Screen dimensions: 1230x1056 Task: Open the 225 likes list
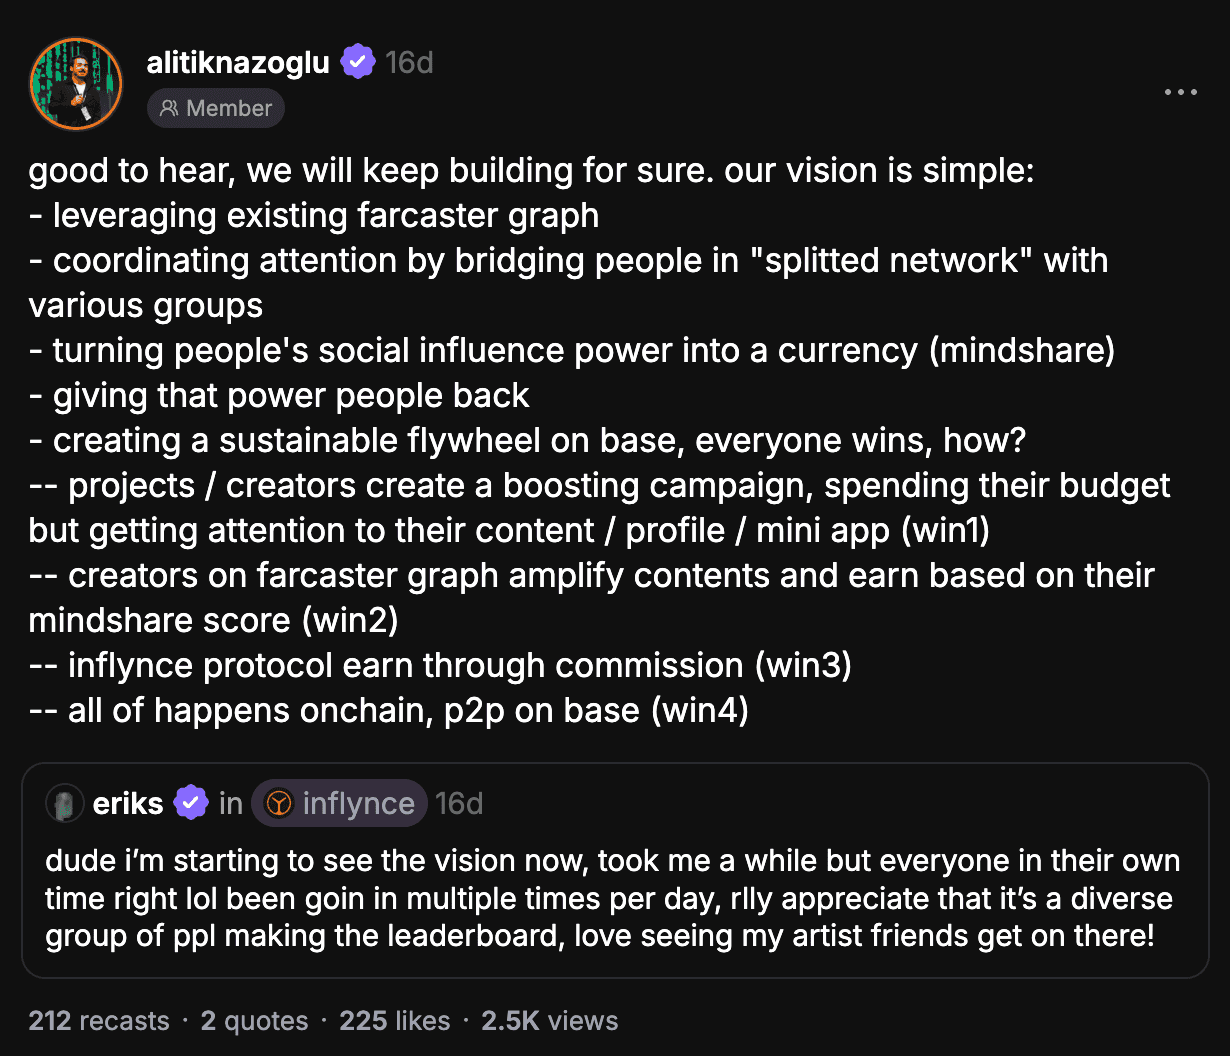click(x=394, y=1021)
